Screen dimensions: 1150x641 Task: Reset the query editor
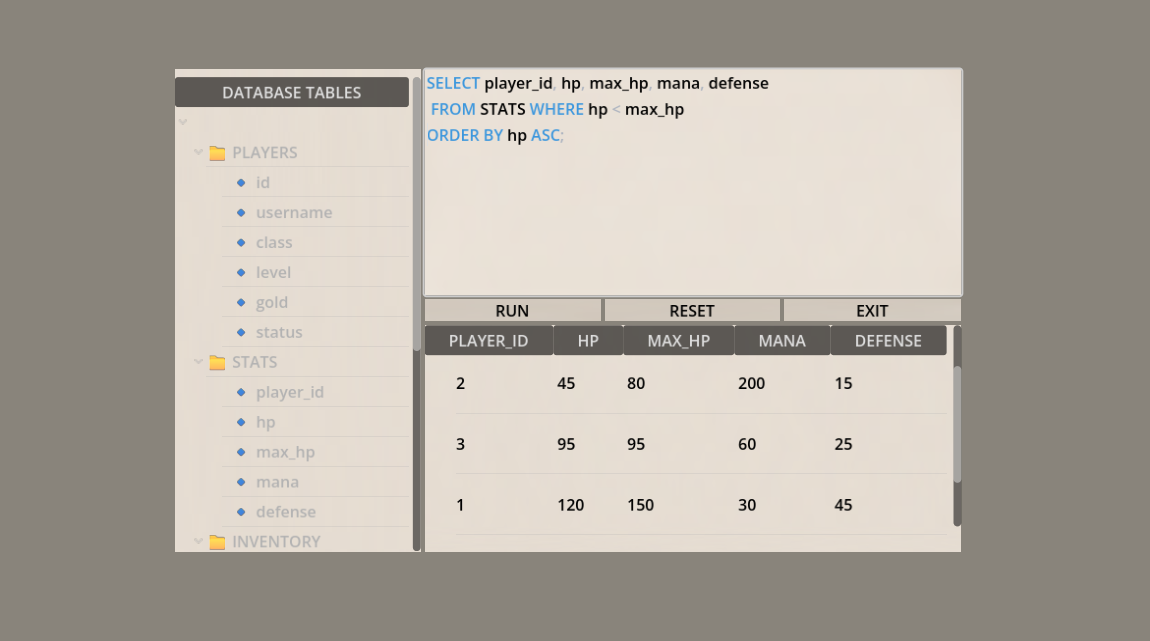pyautogui.click(x=692, y=310)
